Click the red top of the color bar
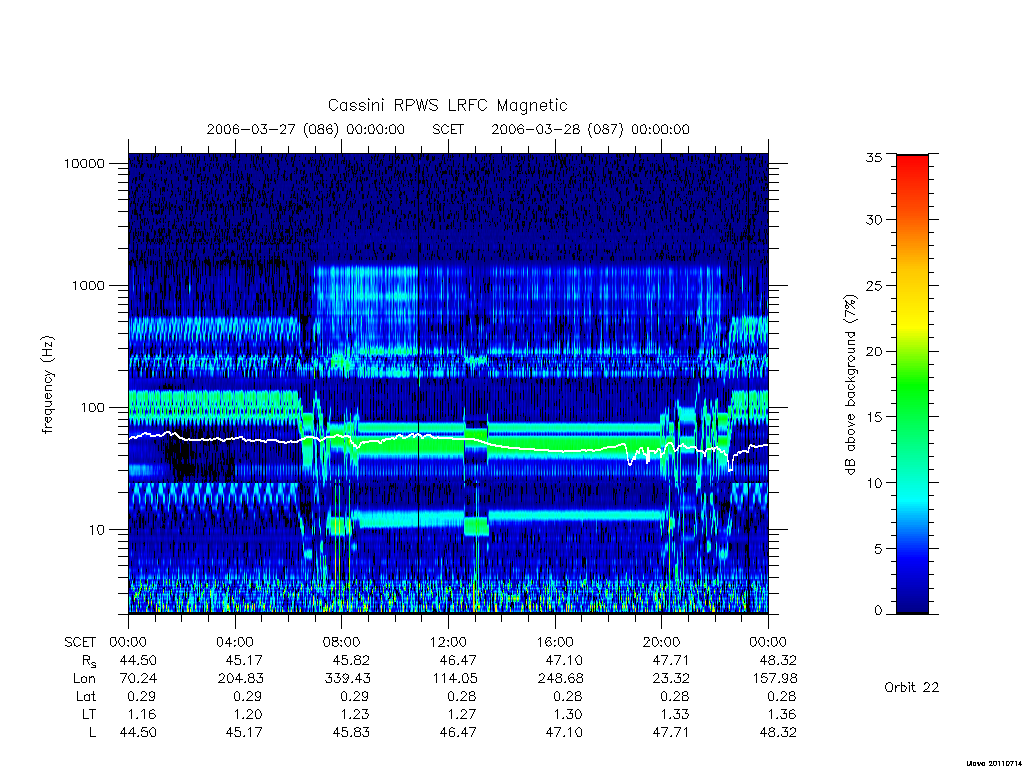1024x768 pixels. (912, 167)
